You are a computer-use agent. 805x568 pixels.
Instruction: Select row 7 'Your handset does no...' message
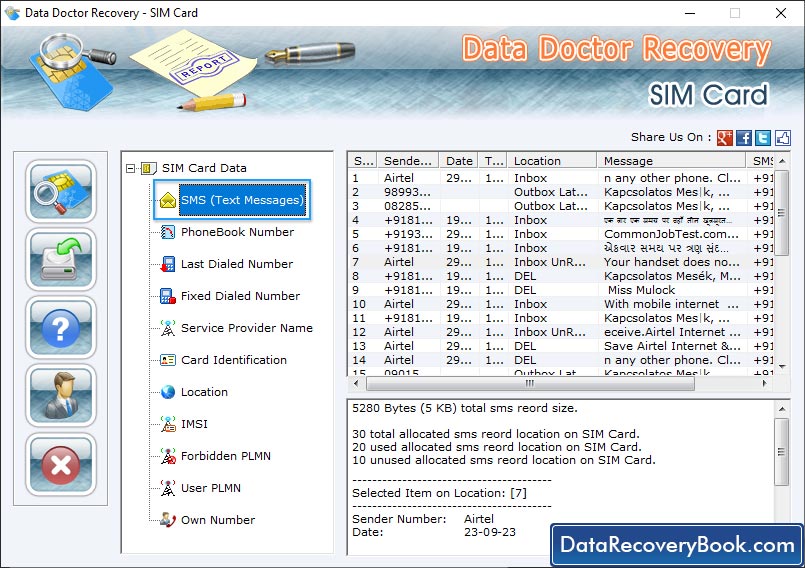561,262
